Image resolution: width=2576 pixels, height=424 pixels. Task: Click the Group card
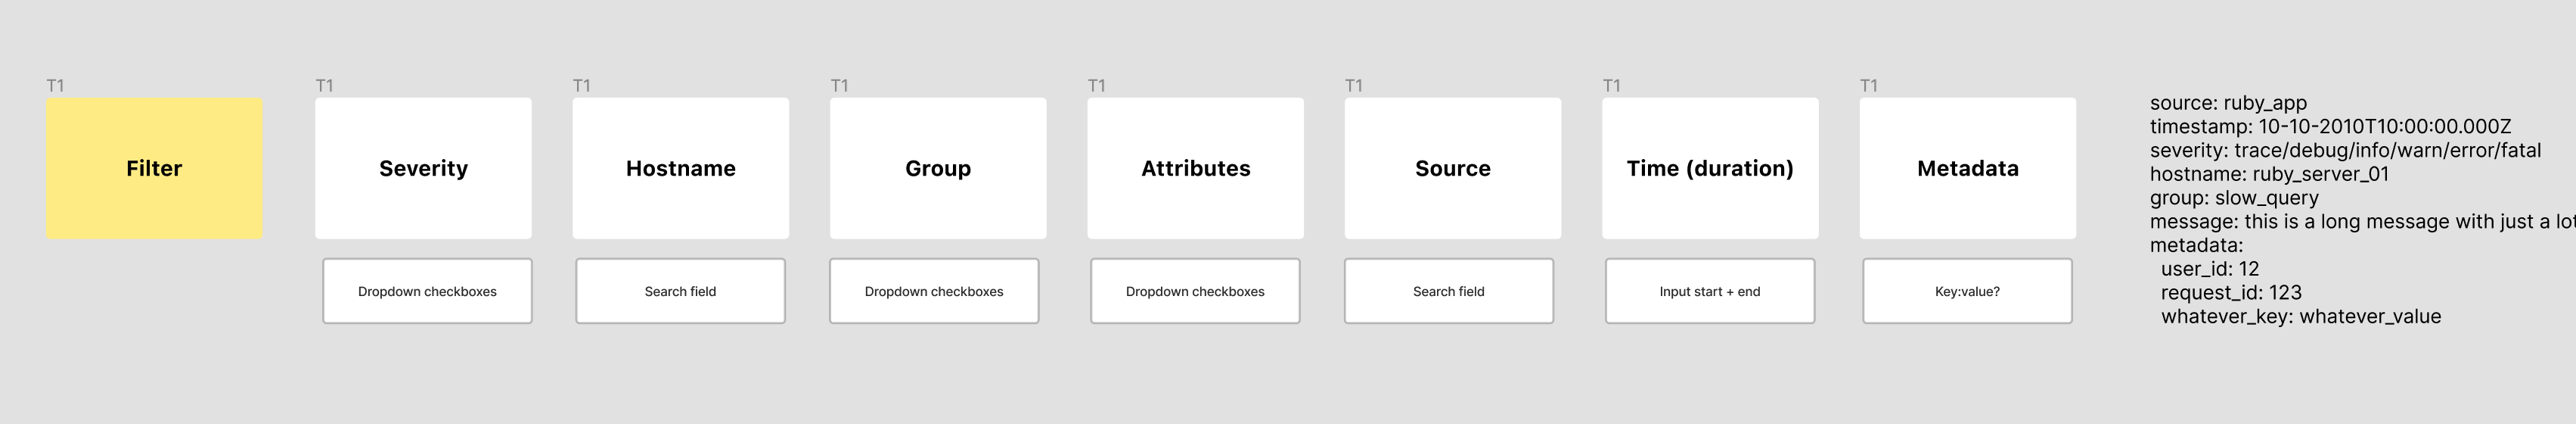[938, 168]
